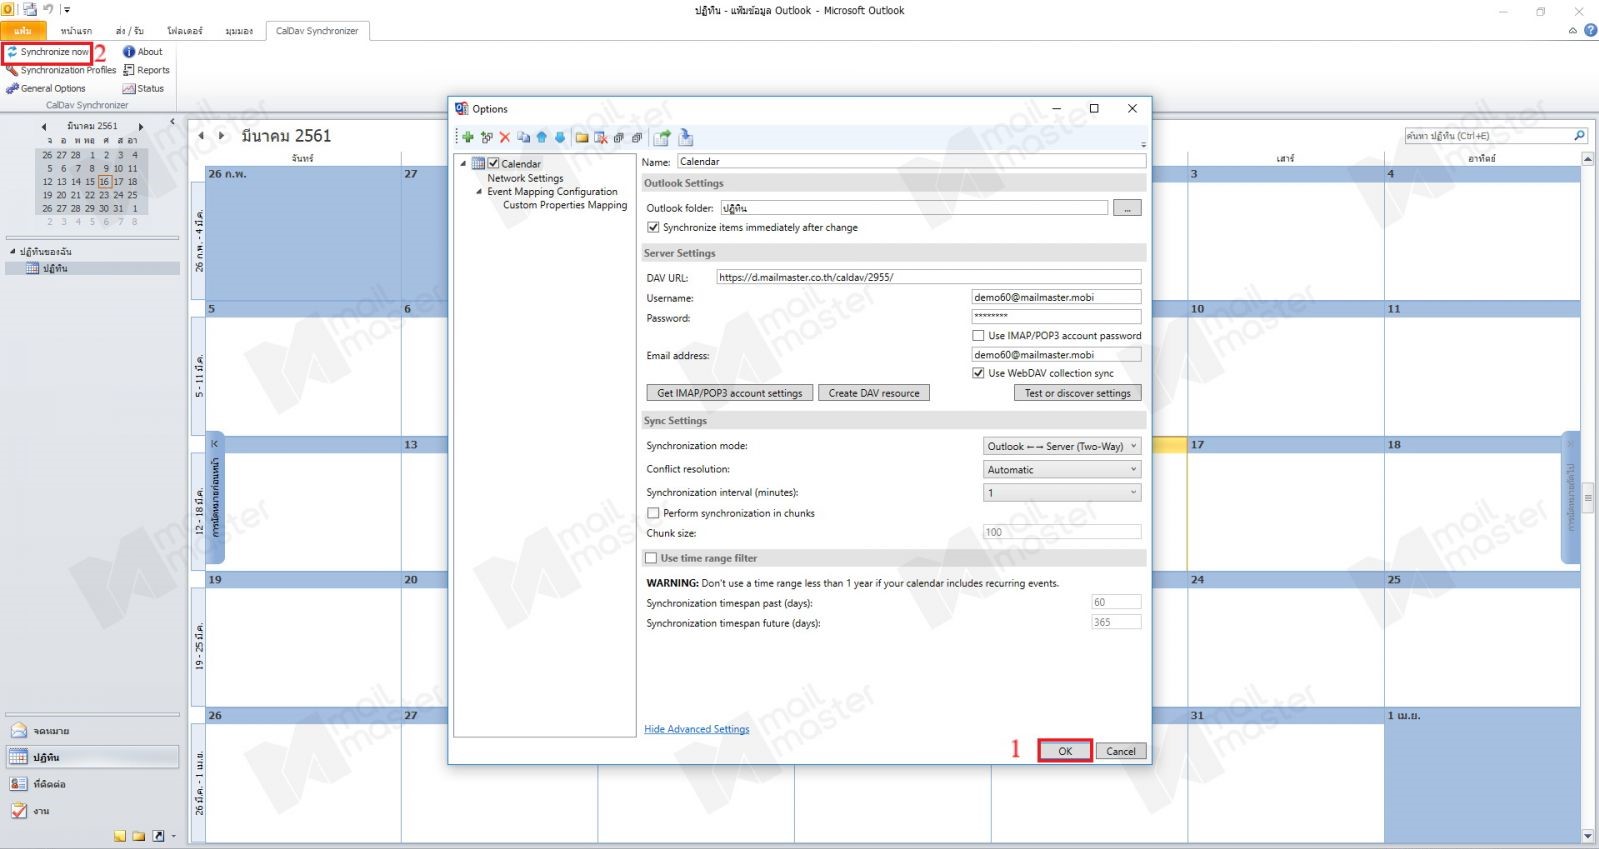Delete selected profile with red X
Screen dimensions: 1599x849
coord(505,137)
